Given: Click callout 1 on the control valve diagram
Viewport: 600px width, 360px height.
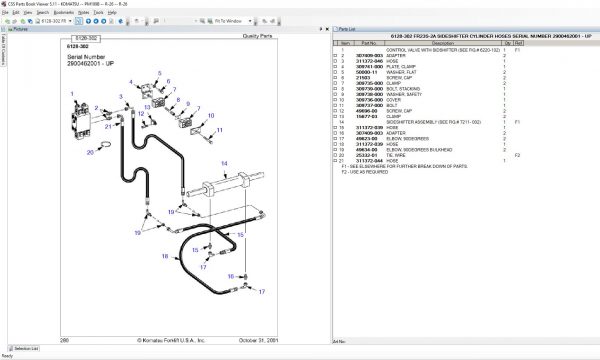Looking at the screenshot, I should click(x=72, y=94).
